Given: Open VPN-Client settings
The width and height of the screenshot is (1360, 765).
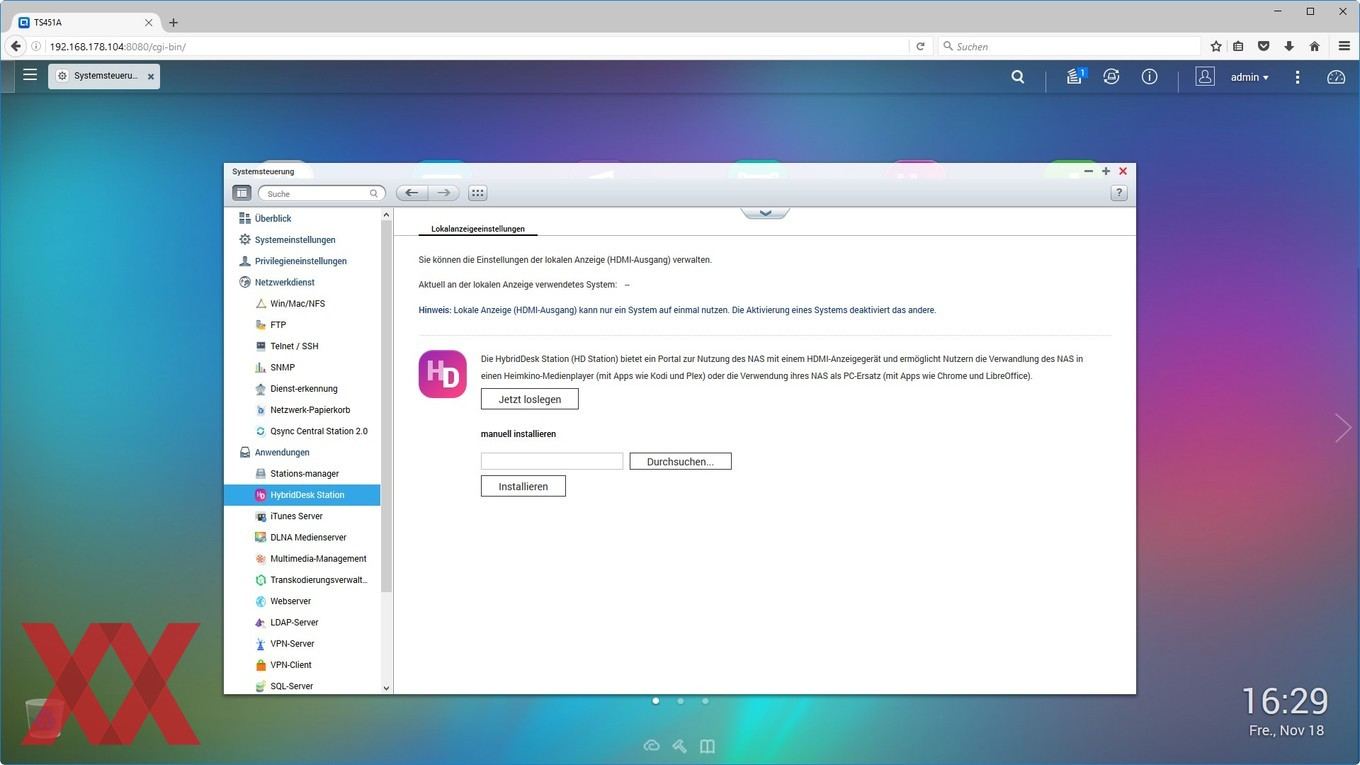Looking at the screenshot, I should tap(291, 665).
